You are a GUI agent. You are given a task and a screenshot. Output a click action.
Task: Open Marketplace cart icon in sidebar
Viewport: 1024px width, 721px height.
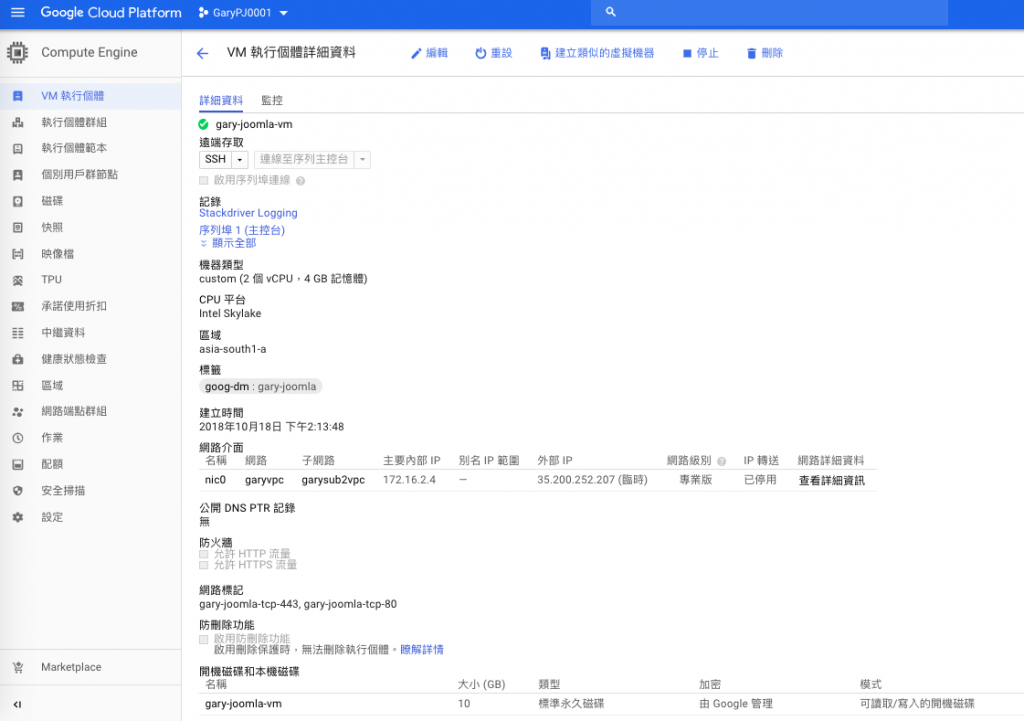point(18,667)
